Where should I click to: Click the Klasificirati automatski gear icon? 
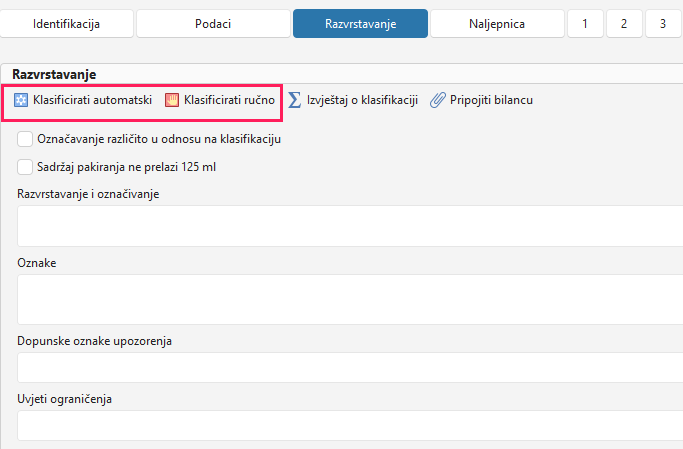(x=20, y=100)
